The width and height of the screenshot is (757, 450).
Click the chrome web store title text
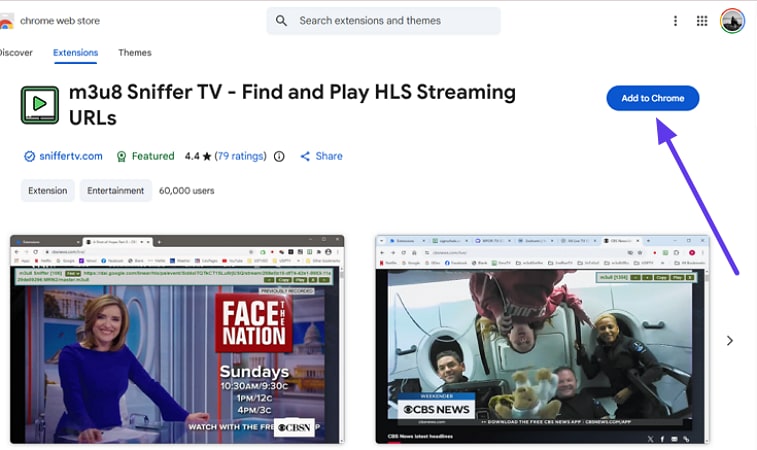tap(60, 21)
